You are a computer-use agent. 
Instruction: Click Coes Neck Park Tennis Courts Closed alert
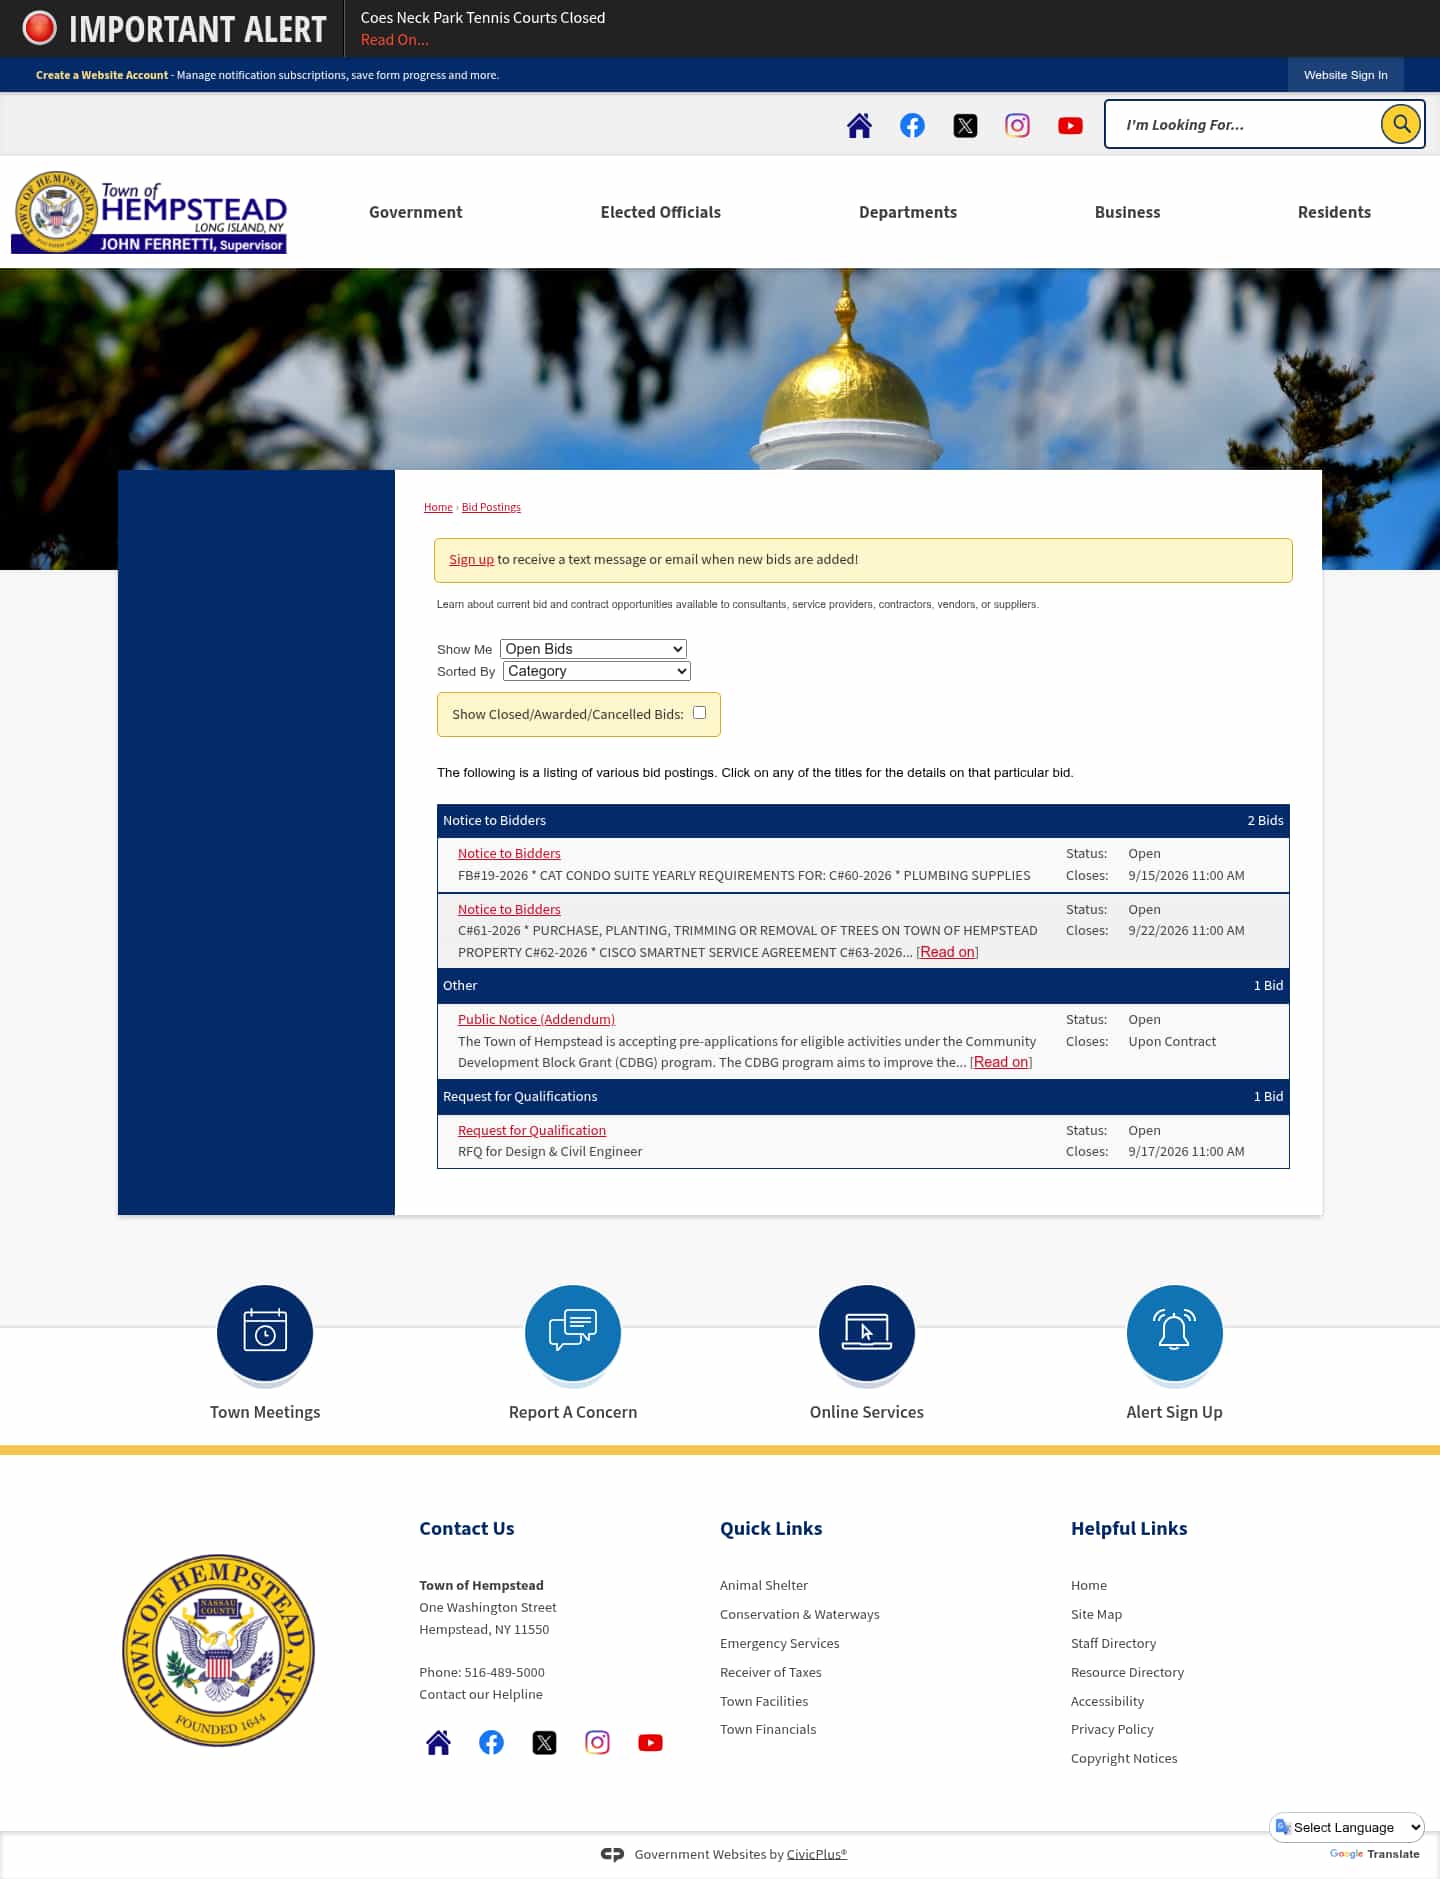pos(483,17)
